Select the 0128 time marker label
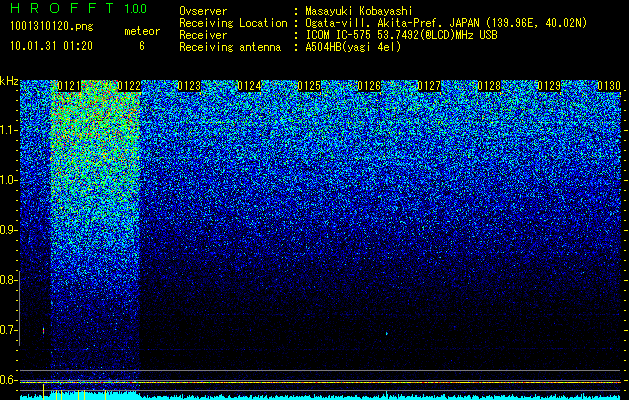Screen dimensions: 629x400 489,86
